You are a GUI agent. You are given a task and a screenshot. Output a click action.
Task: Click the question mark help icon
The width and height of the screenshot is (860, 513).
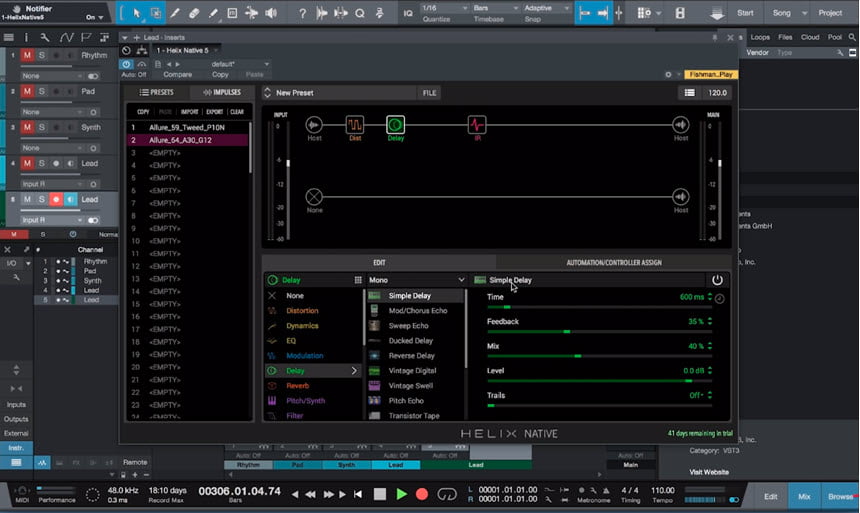(302, 13)
